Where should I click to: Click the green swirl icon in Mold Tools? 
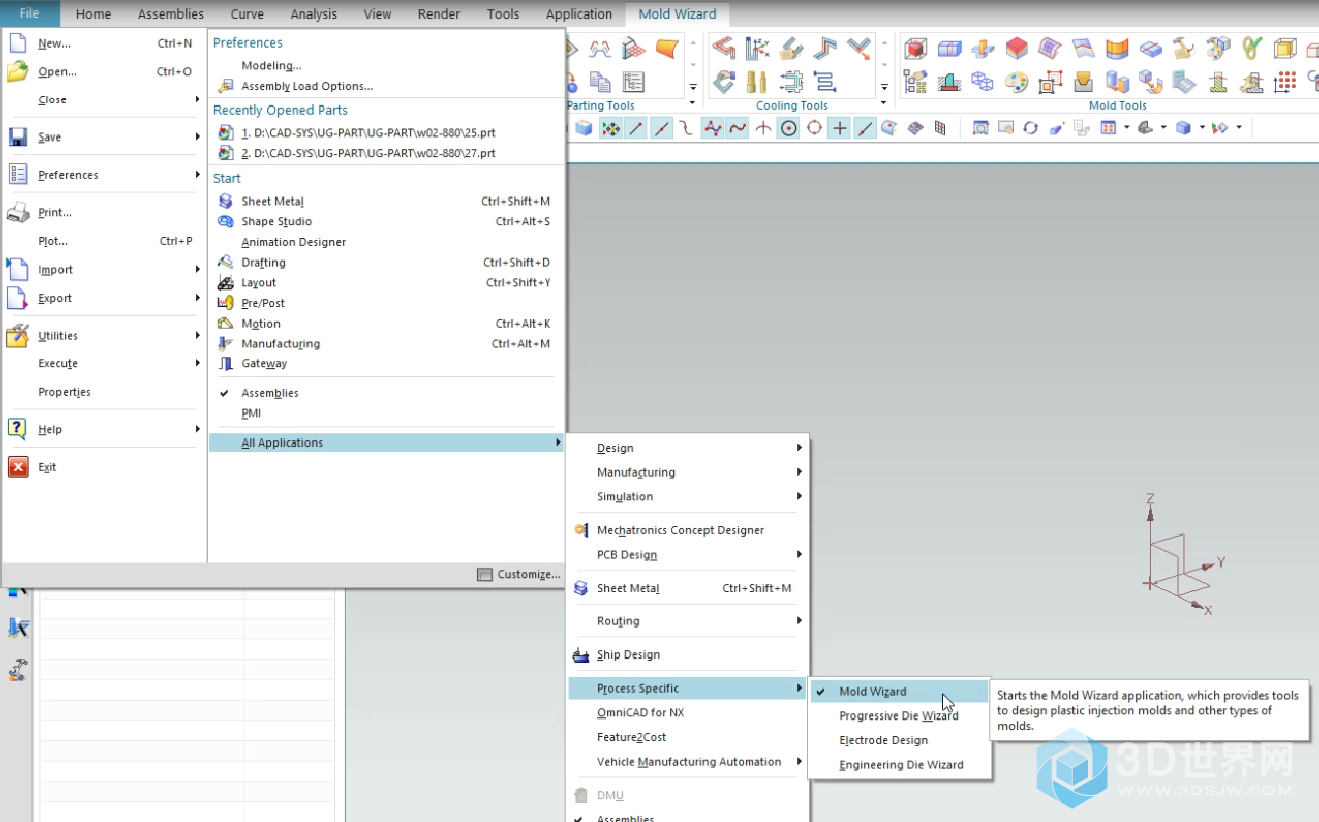pyautogui.click(x=1252, y=48)
